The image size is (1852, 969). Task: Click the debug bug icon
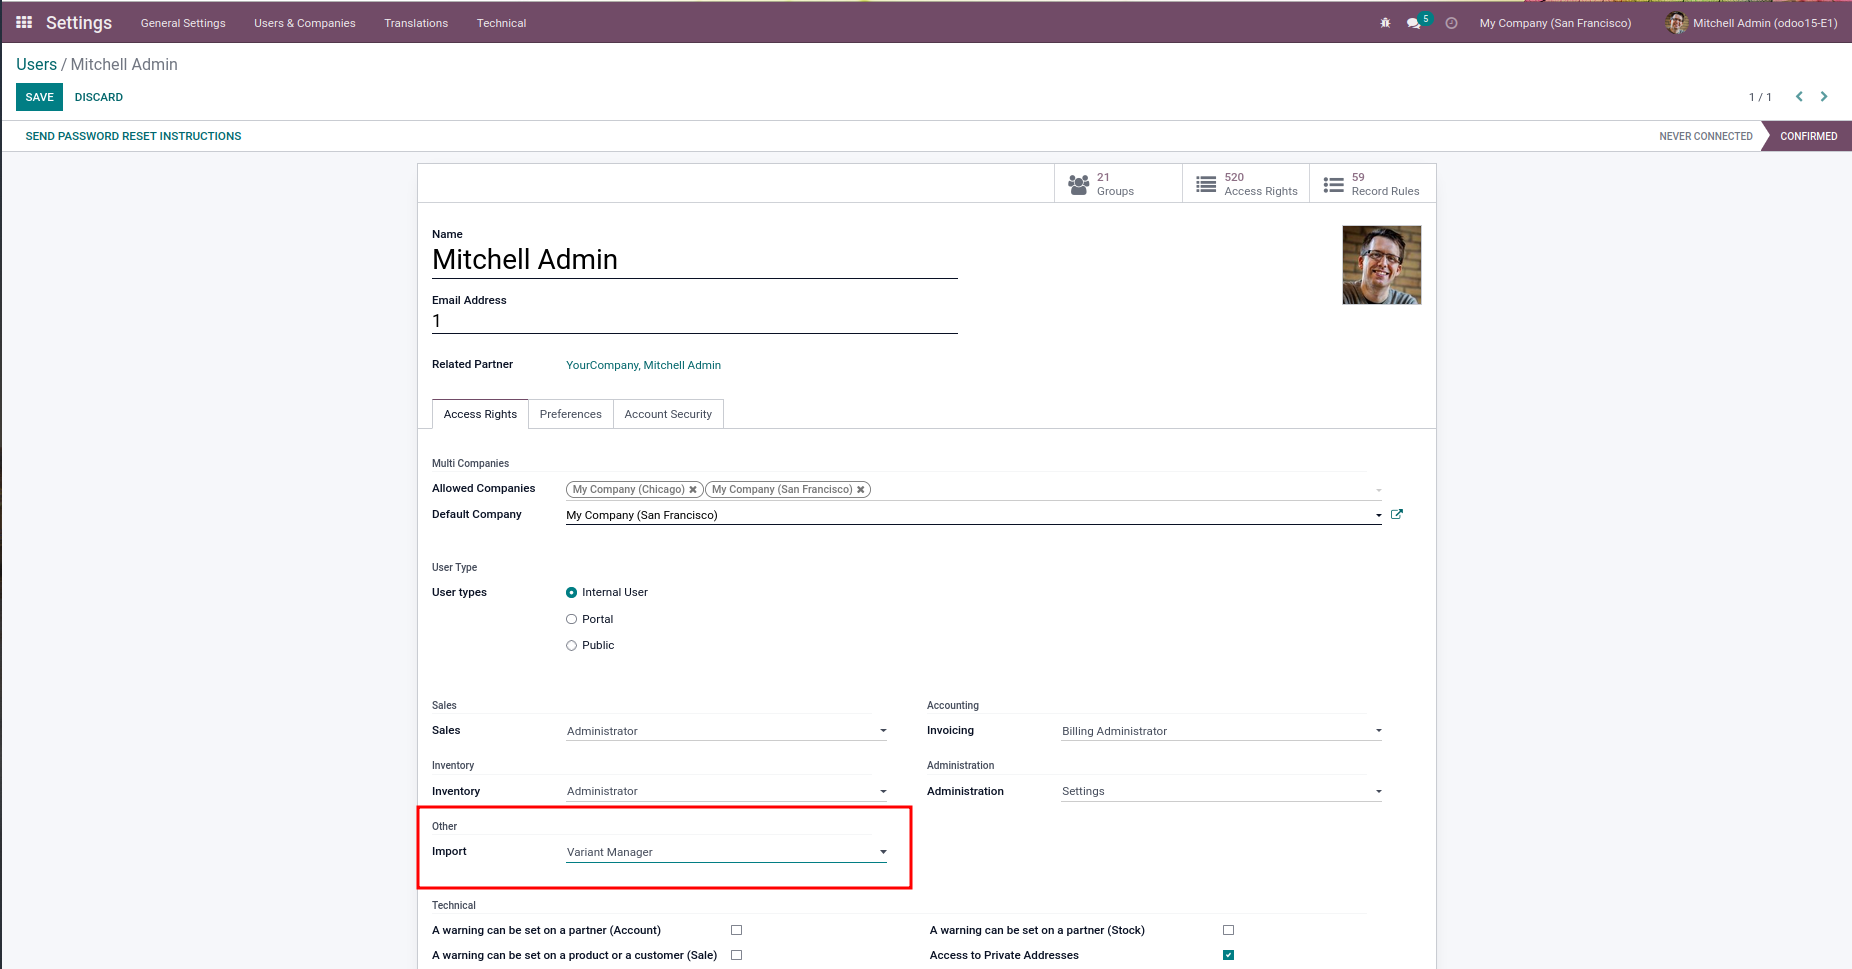pyautogui.click(x=1385, y=23)
